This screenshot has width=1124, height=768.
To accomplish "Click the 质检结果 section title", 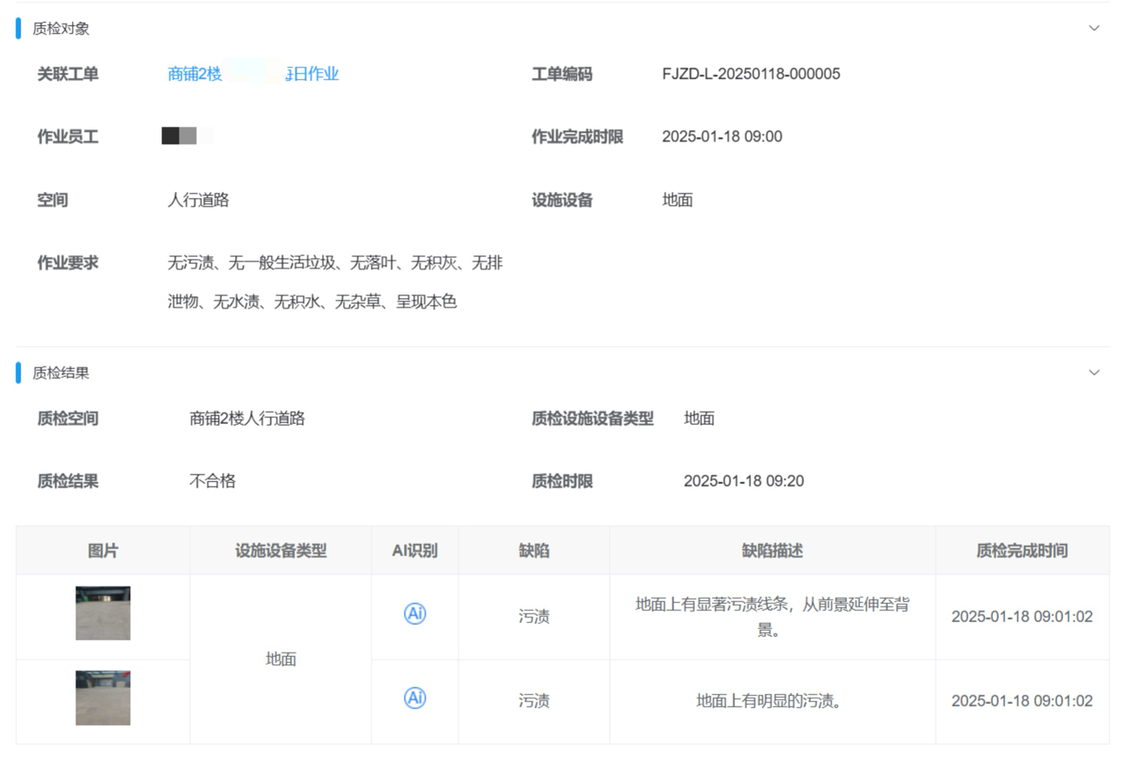I will coord(61,373).
